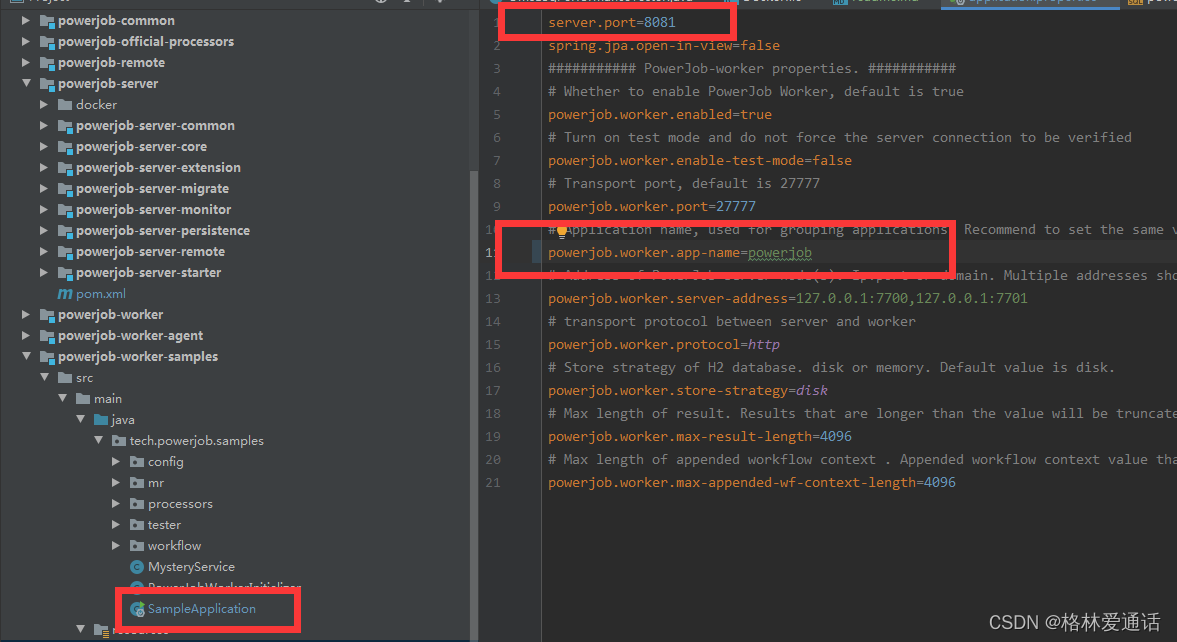Expand the powerjob-server-monitor node
This screenshot has width=1177, height=642.
tap(44, 209)
